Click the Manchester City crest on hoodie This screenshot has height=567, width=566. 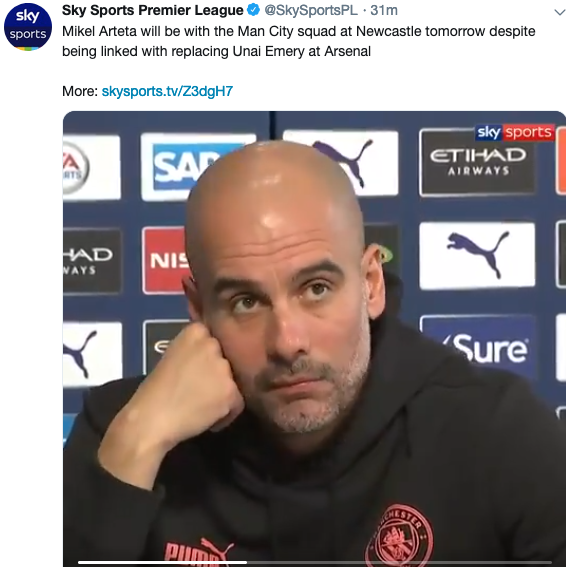pyautogui.click(x=400, y=535)
